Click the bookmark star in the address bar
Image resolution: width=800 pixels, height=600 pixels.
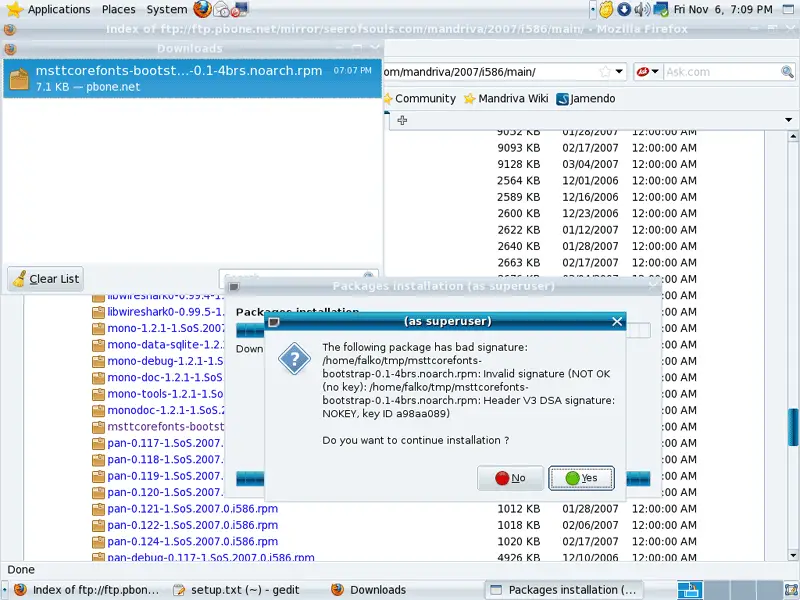(605, 72)
